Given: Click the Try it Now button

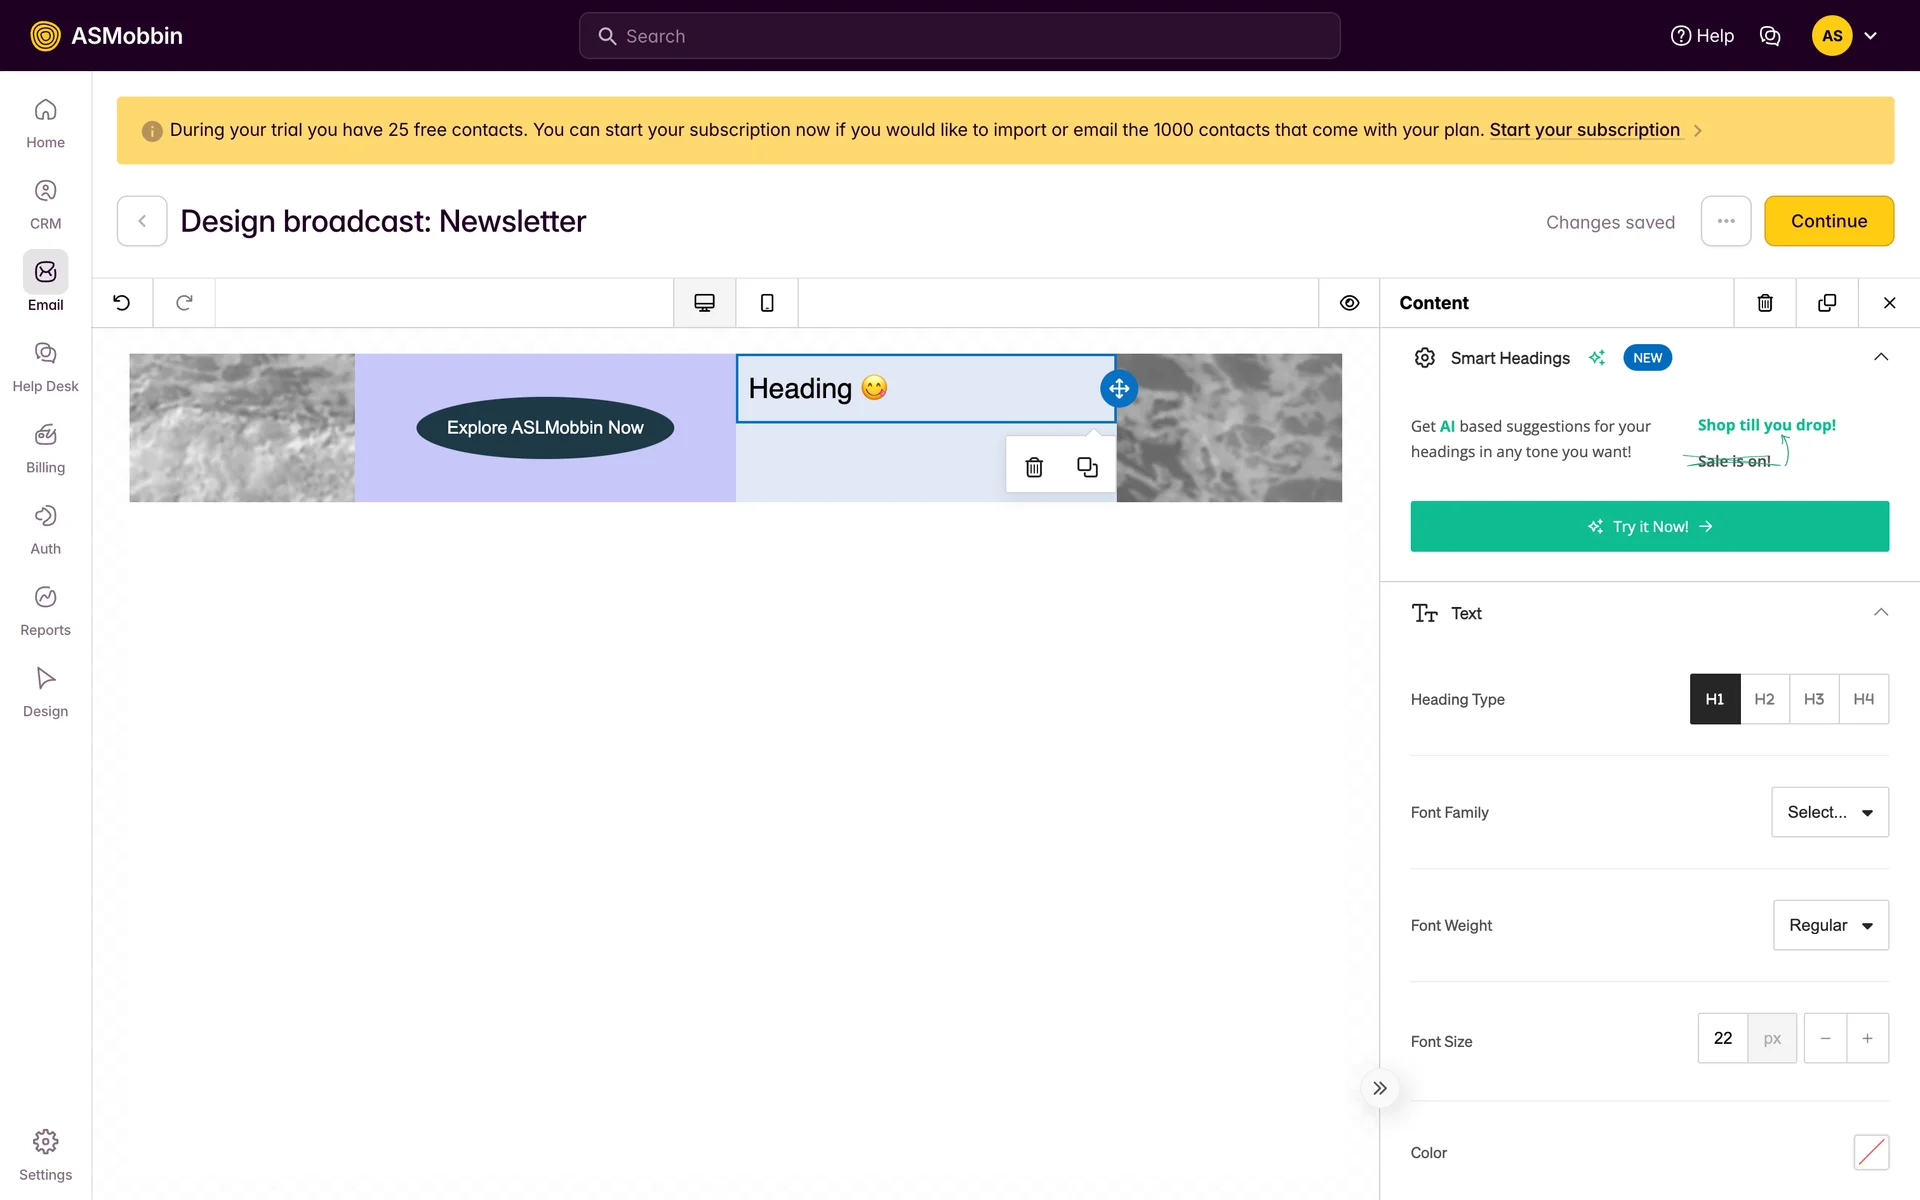Looking at the screenshot, I should (x=1649, y=526).
